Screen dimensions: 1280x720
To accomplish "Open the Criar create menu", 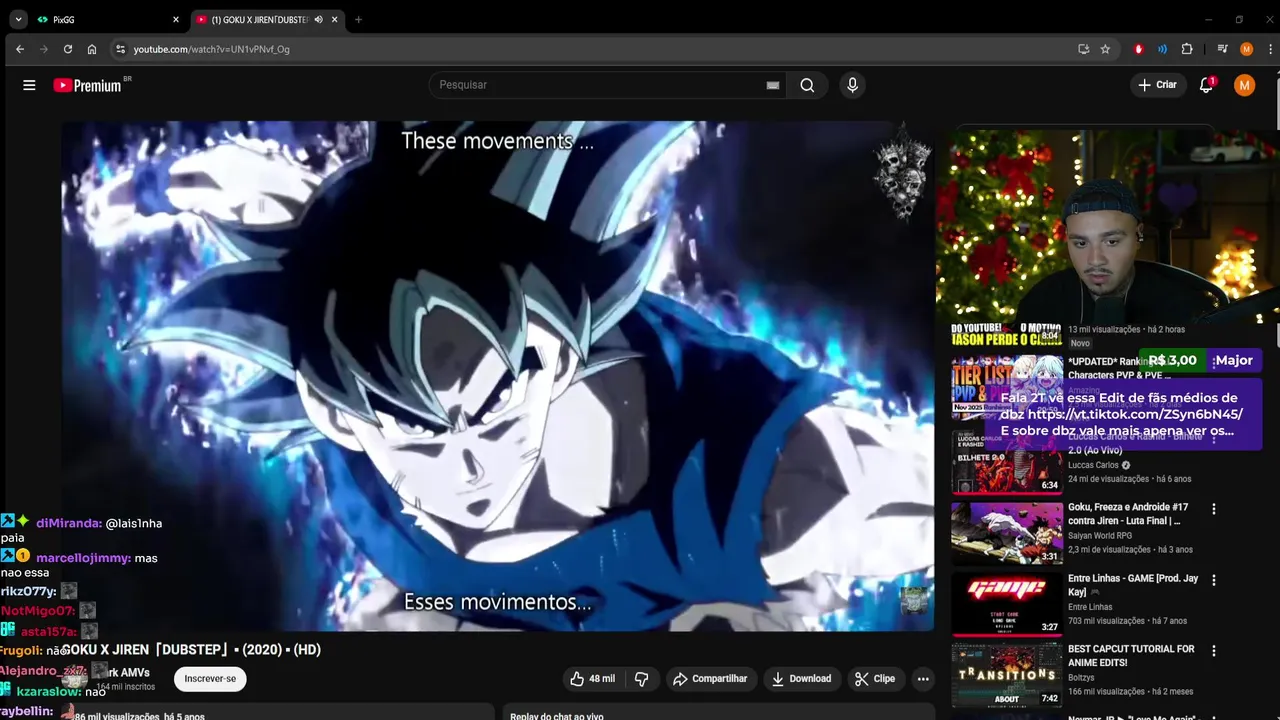I will 1158,85.
